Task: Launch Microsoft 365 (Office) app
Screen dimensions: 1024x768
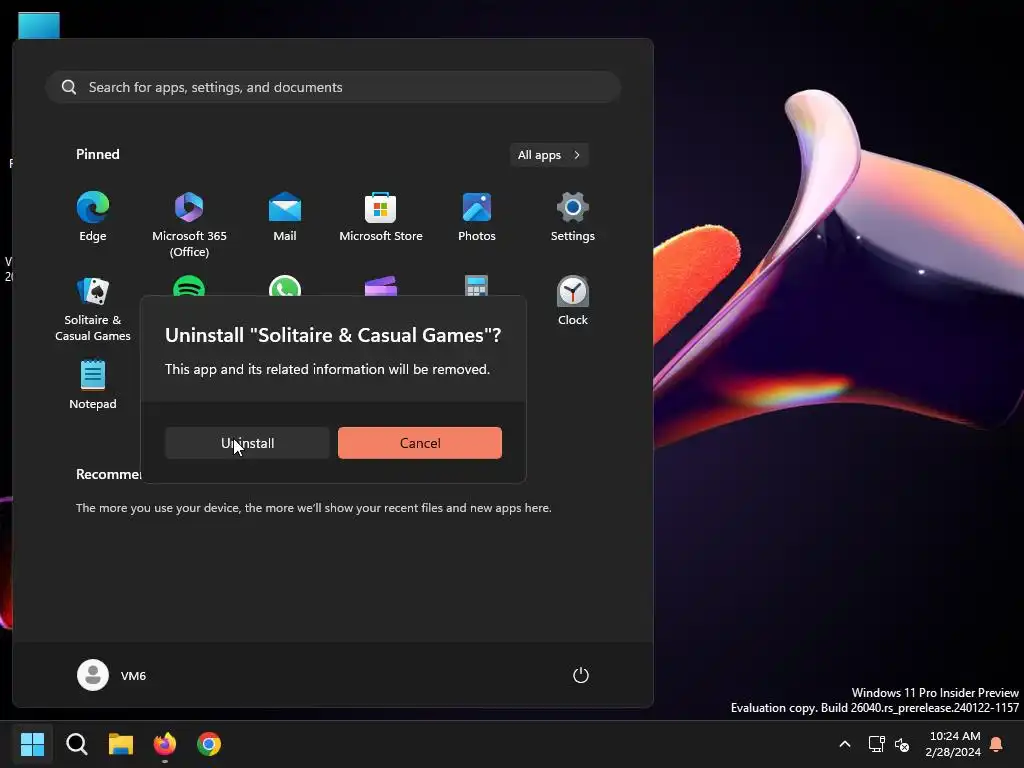Action: coord(189,225)
